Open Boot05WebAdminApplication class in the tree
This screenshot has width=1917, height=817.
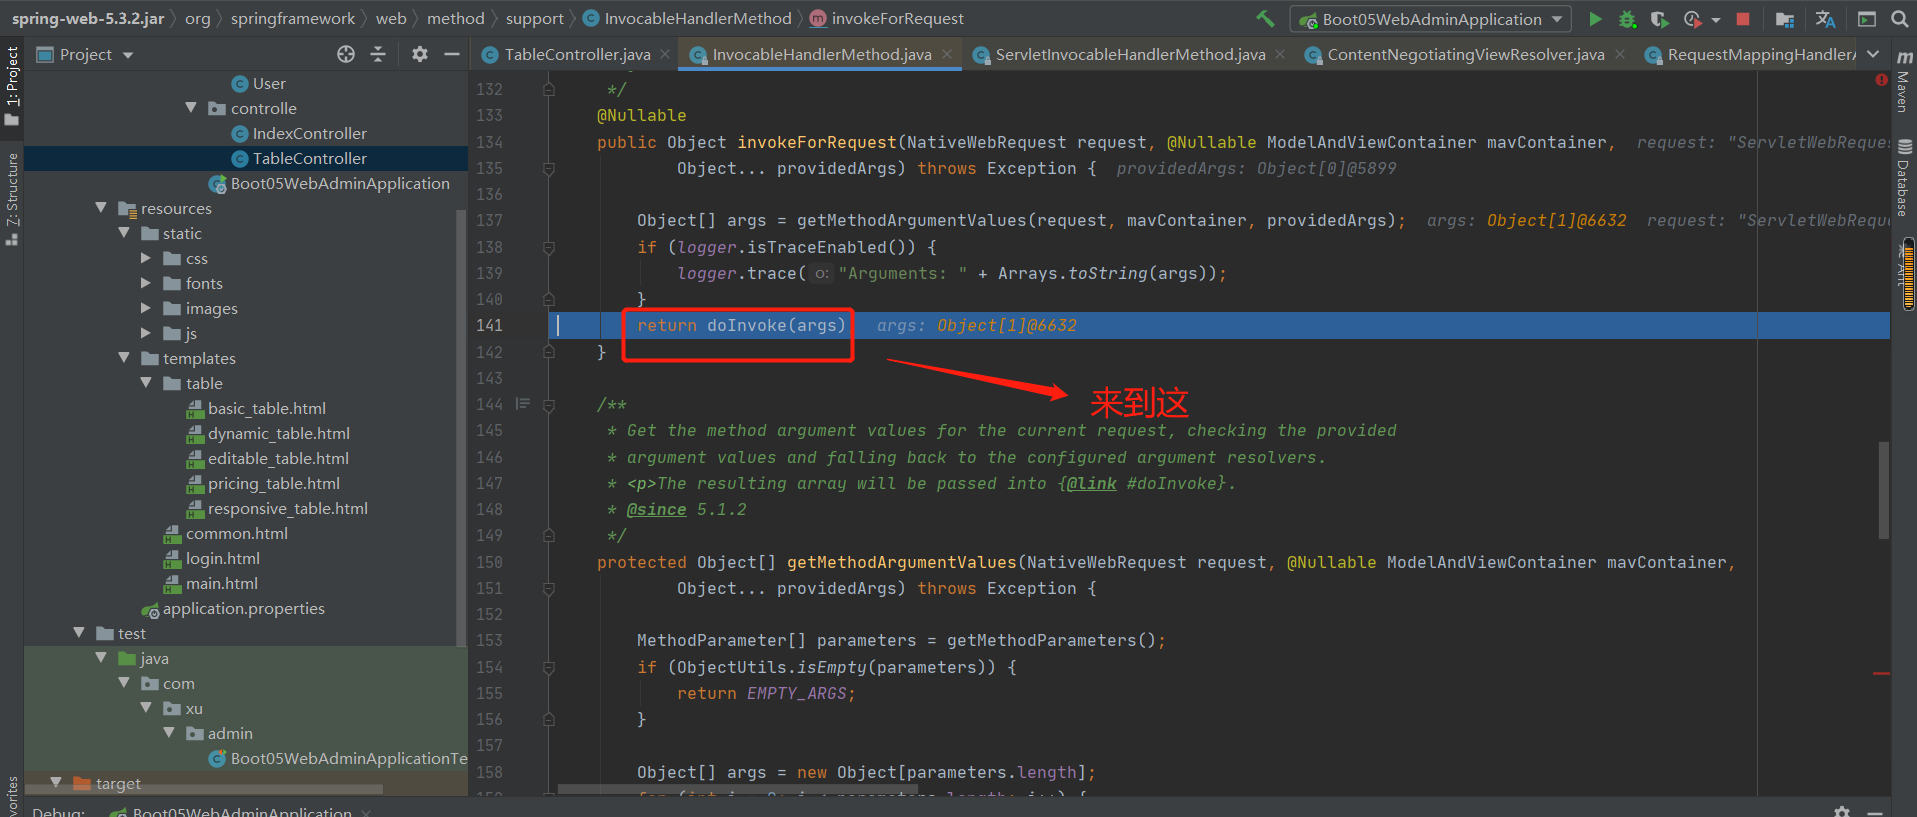(339, 184)
